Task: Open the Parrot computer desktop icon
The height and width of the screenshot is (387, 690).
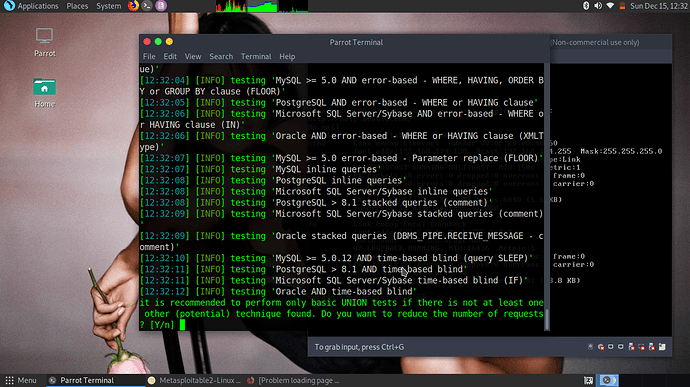Action: [44, 42]
